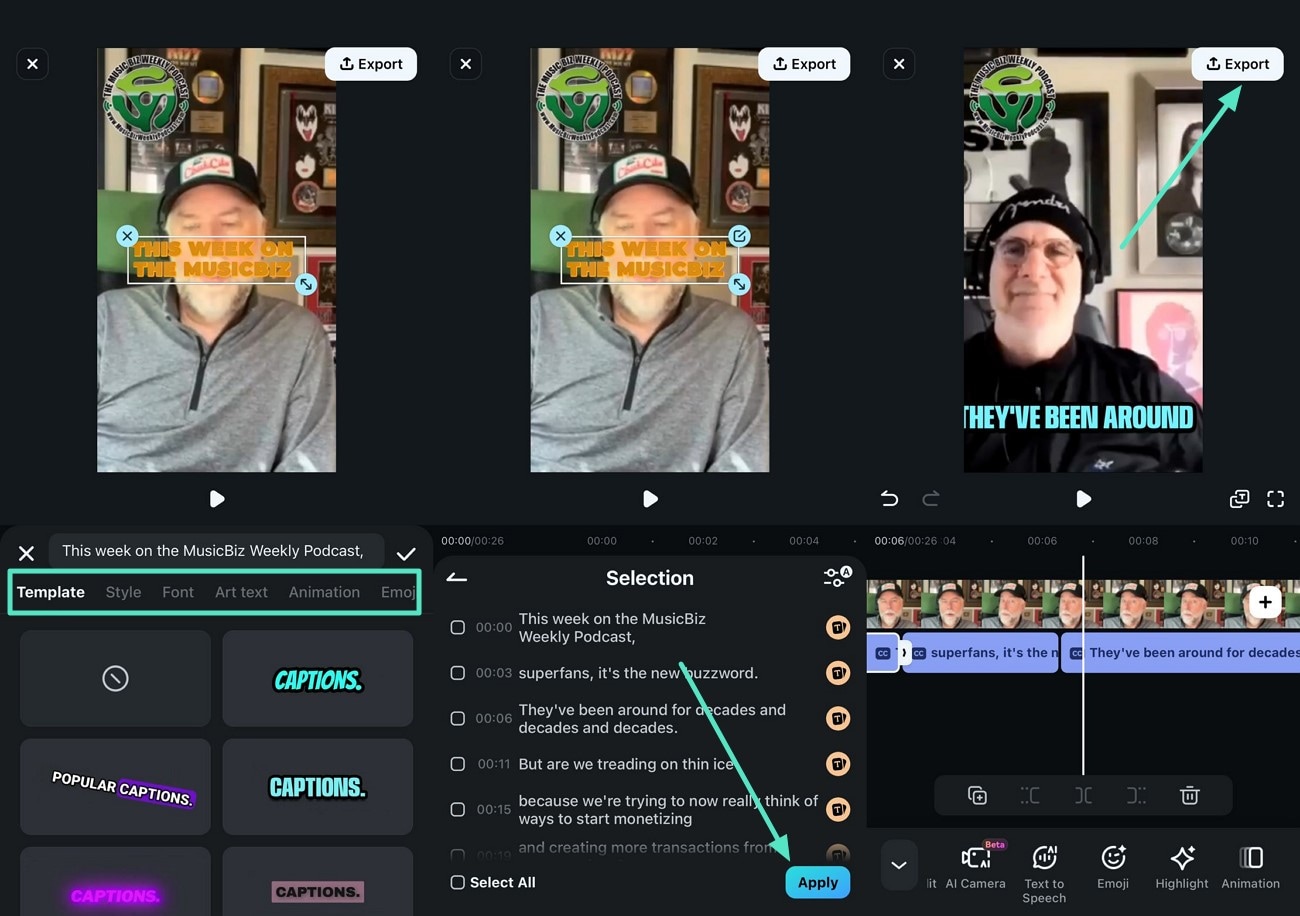
Task: Click the trim-left split icon
Action: (1030, 796)
